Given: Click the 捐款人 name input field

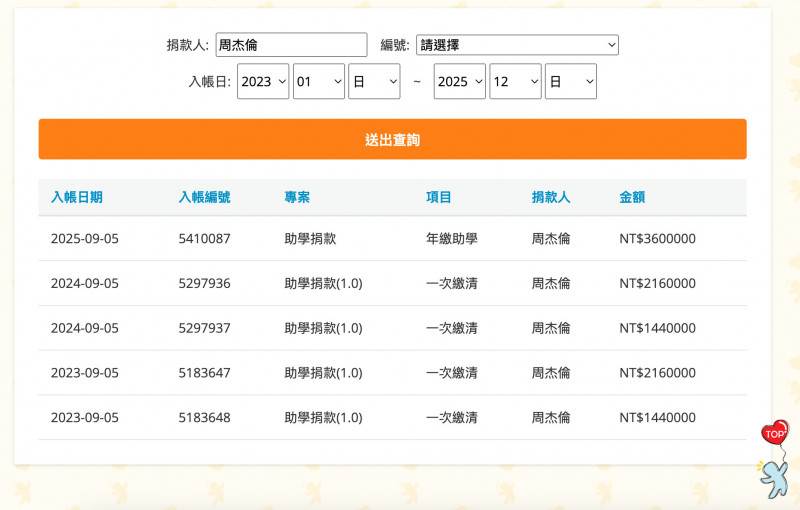Looking at the screenshot, I should click(291, 45).
